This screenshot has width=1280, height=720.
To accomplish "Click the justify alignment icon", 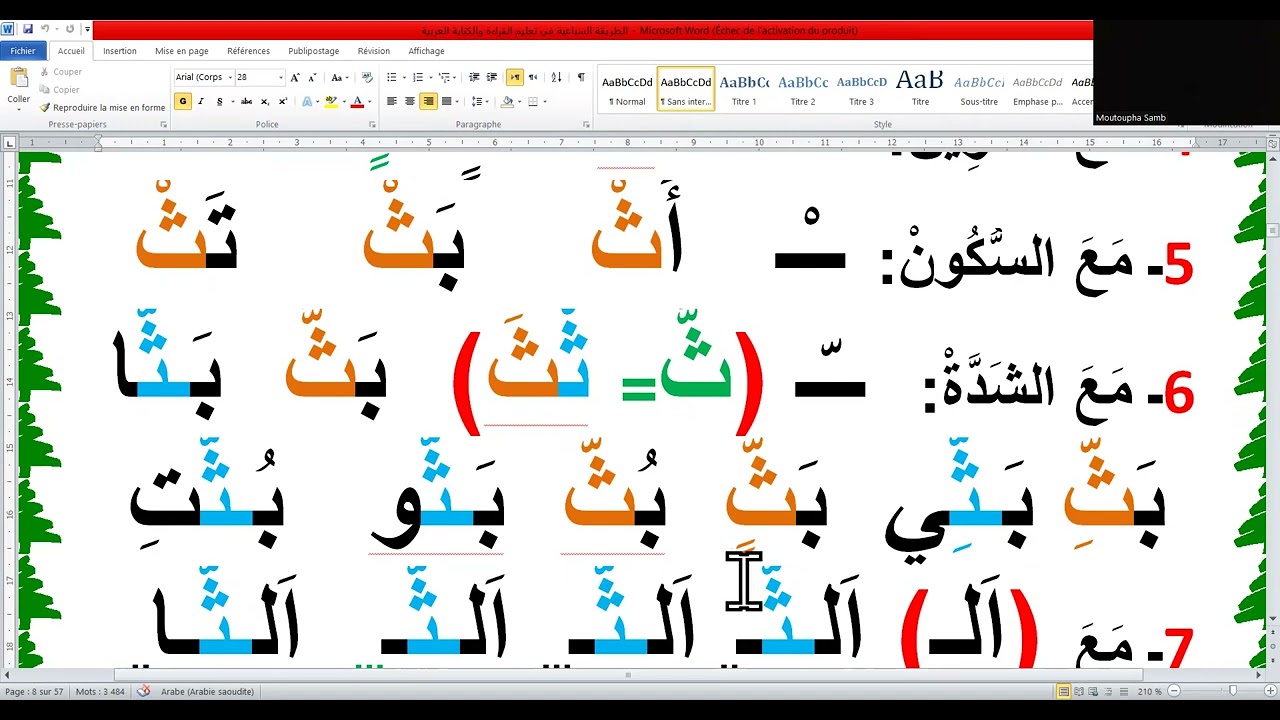I will point(446,101).
